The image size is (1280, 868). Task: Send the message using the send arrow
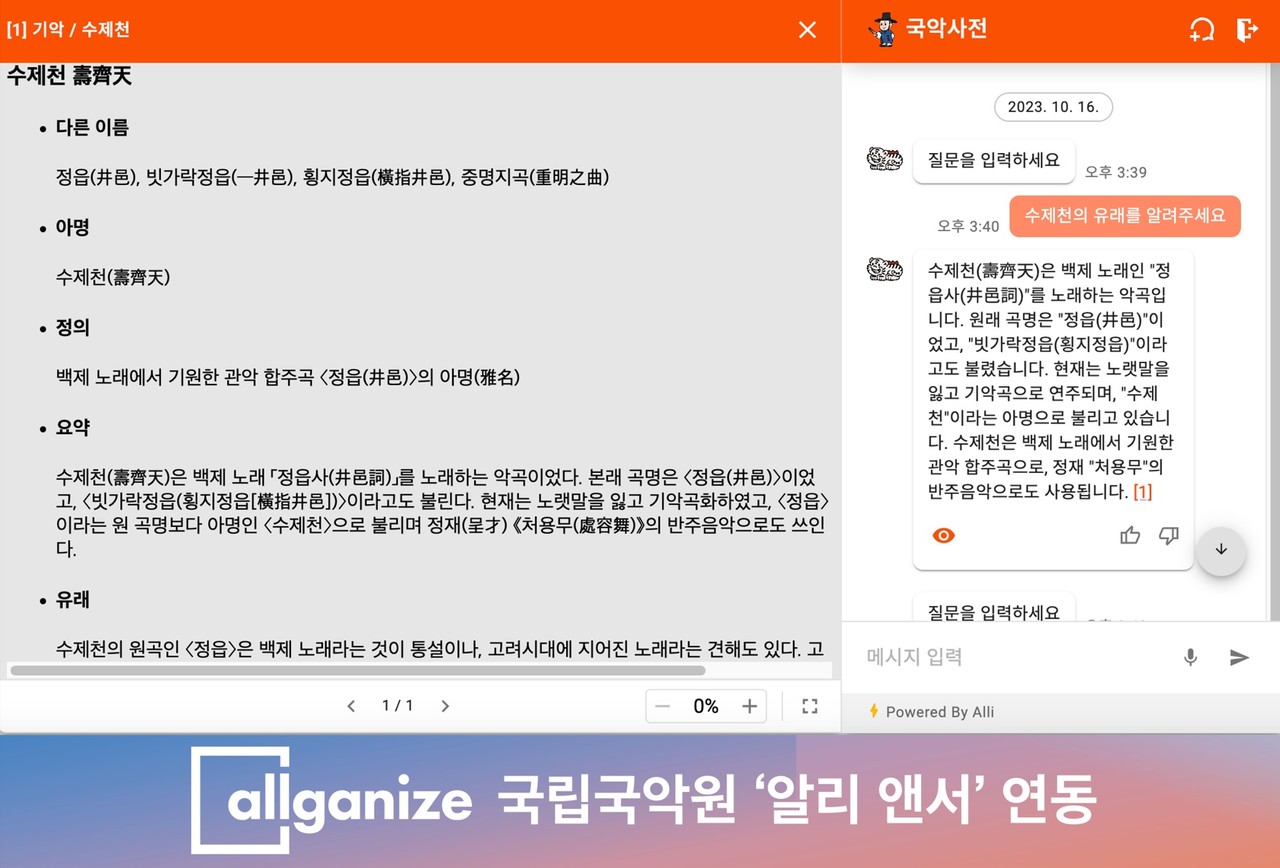coord(1239,657)
